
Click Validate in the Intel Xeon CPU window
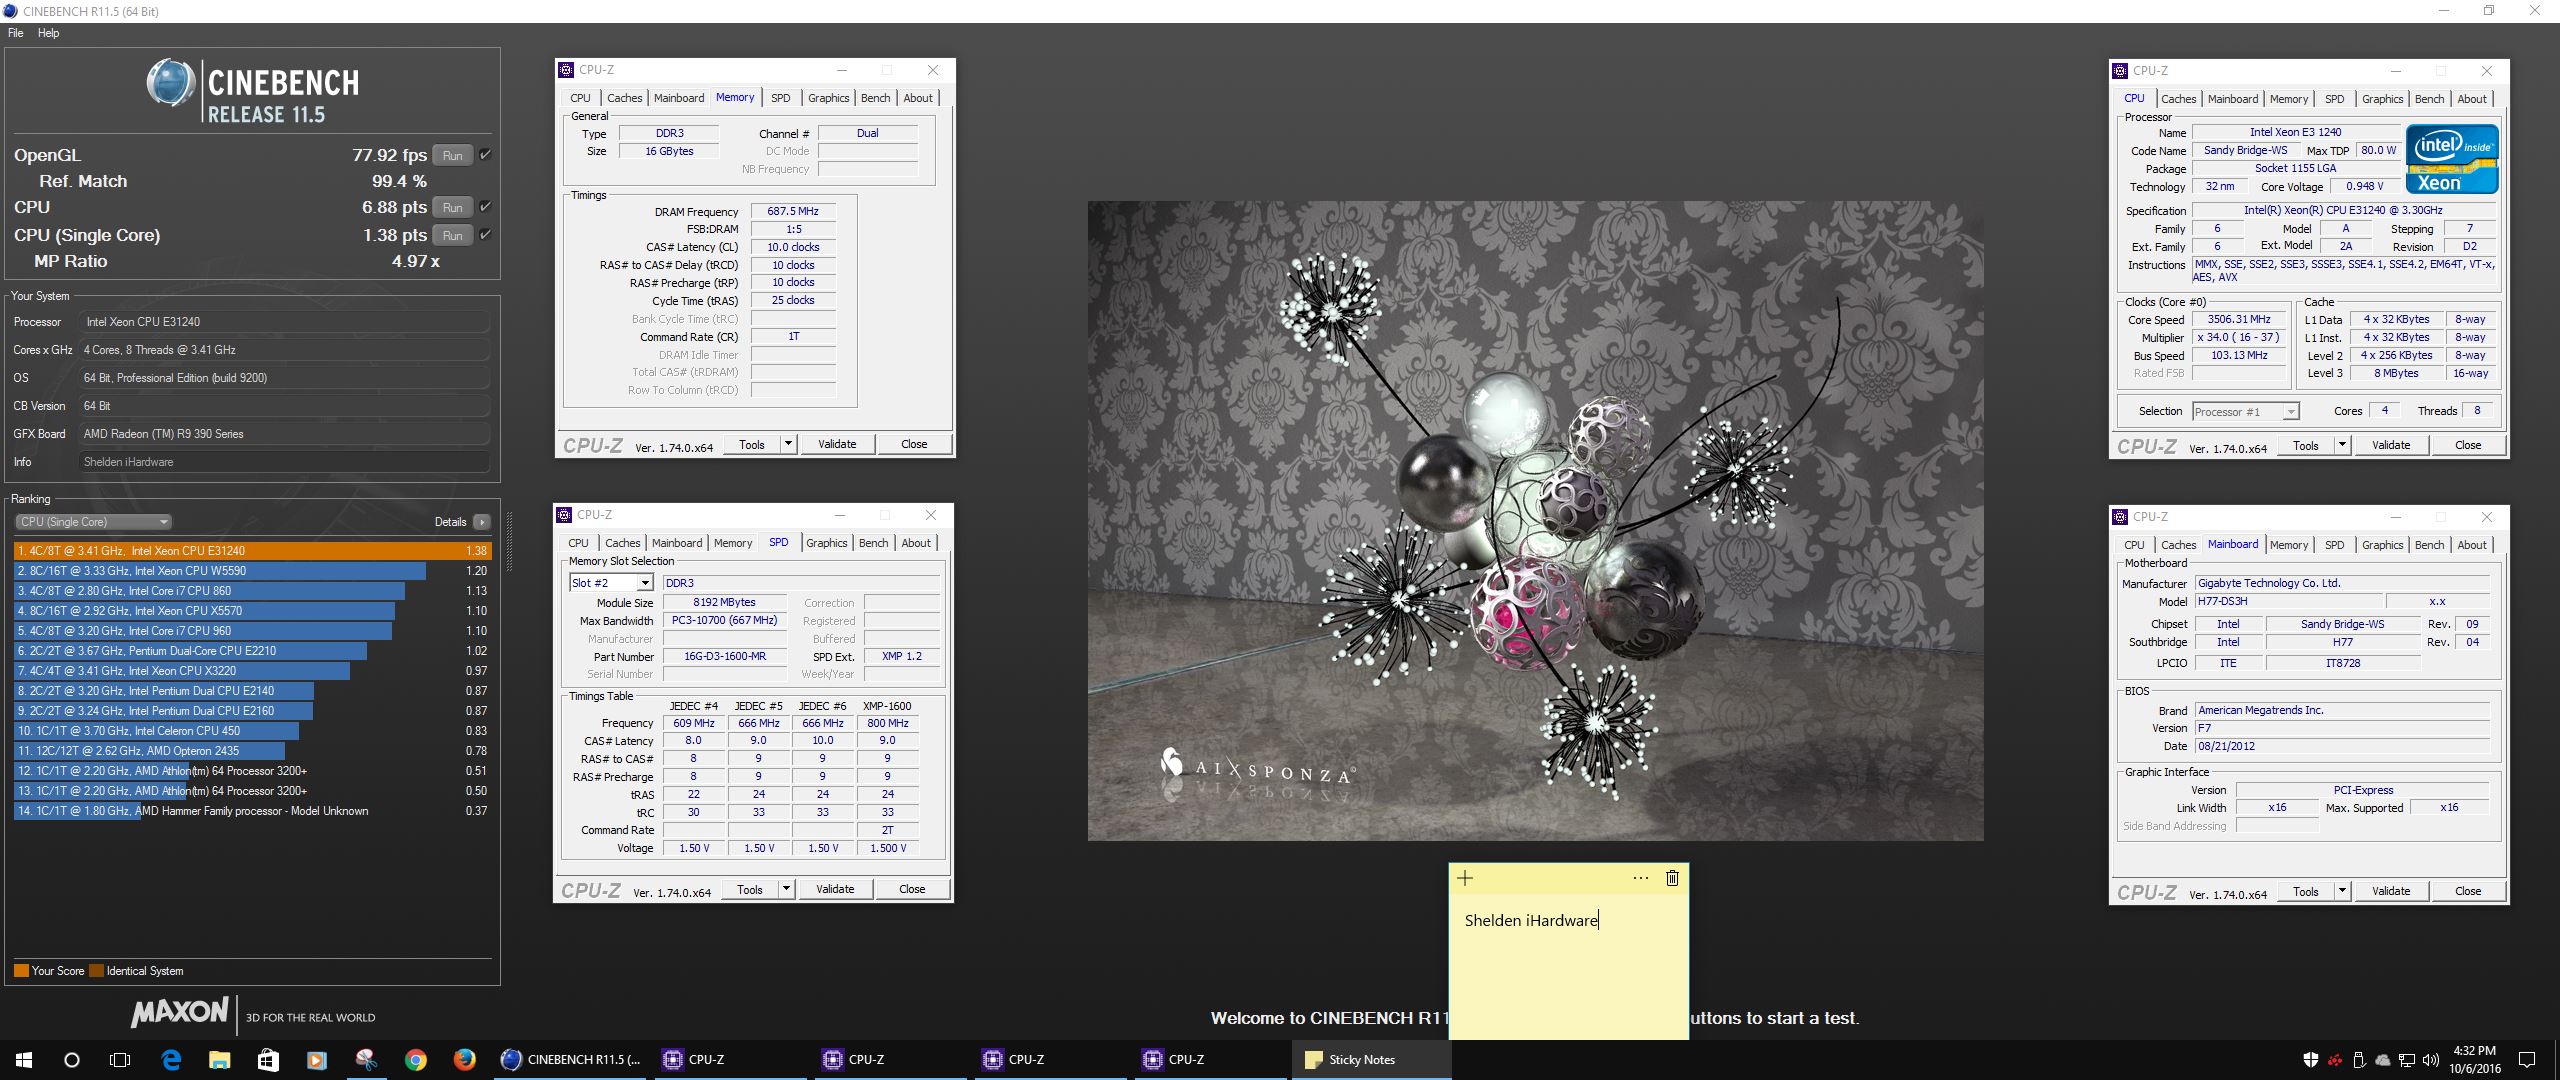coord(2391,445)
